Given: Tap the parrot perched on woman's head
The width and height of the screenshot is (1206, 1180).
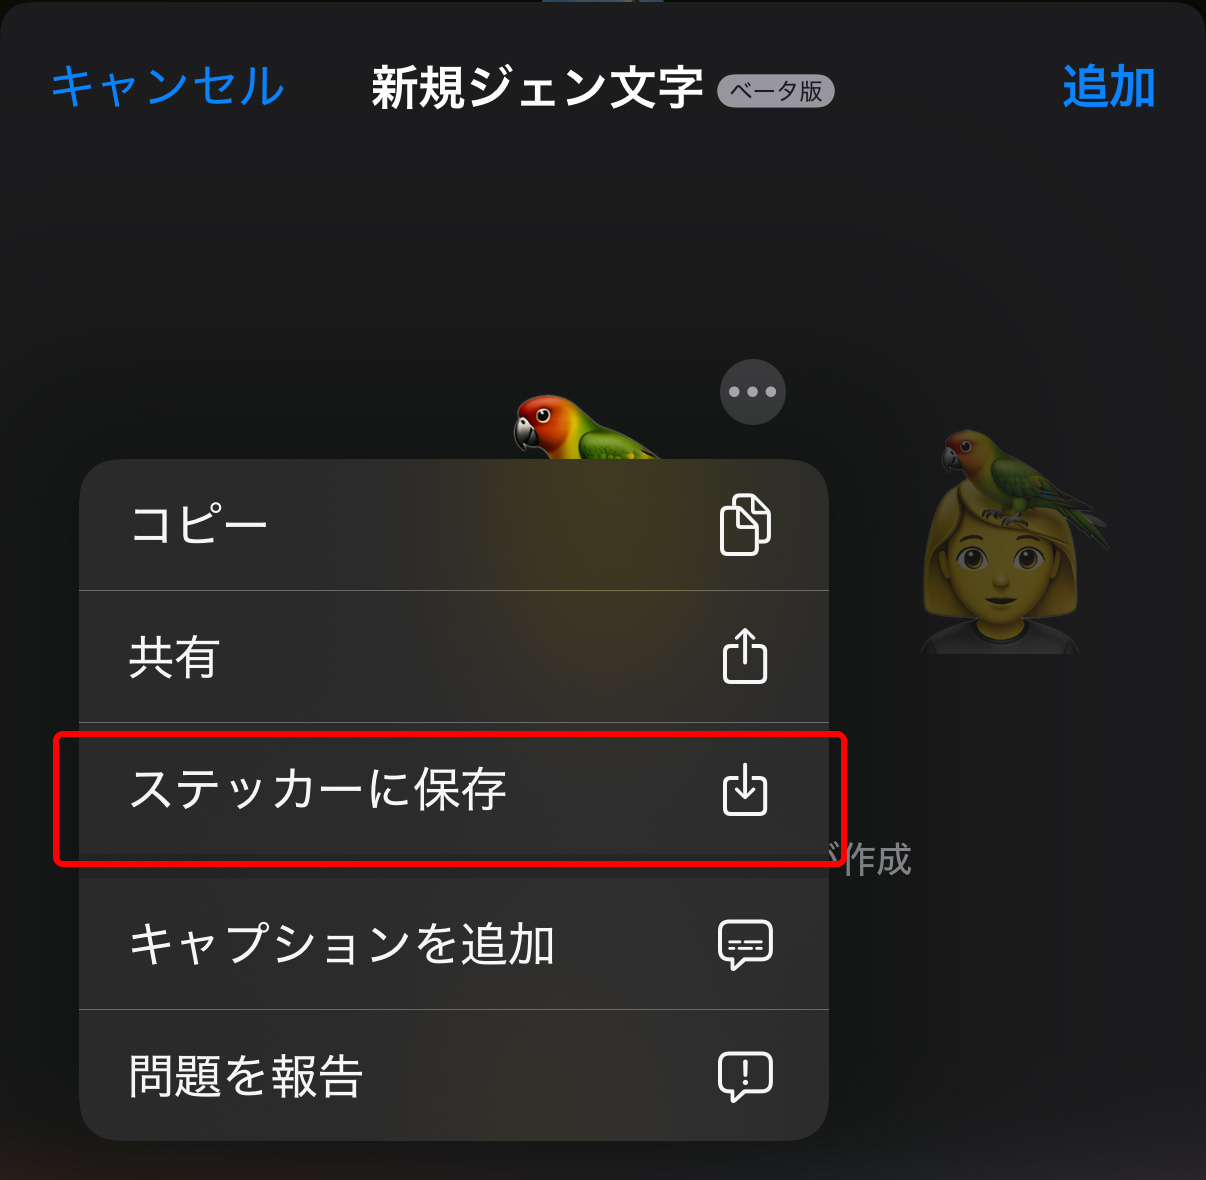Looking at the screenshot, I should click(x=1022, y=480).
